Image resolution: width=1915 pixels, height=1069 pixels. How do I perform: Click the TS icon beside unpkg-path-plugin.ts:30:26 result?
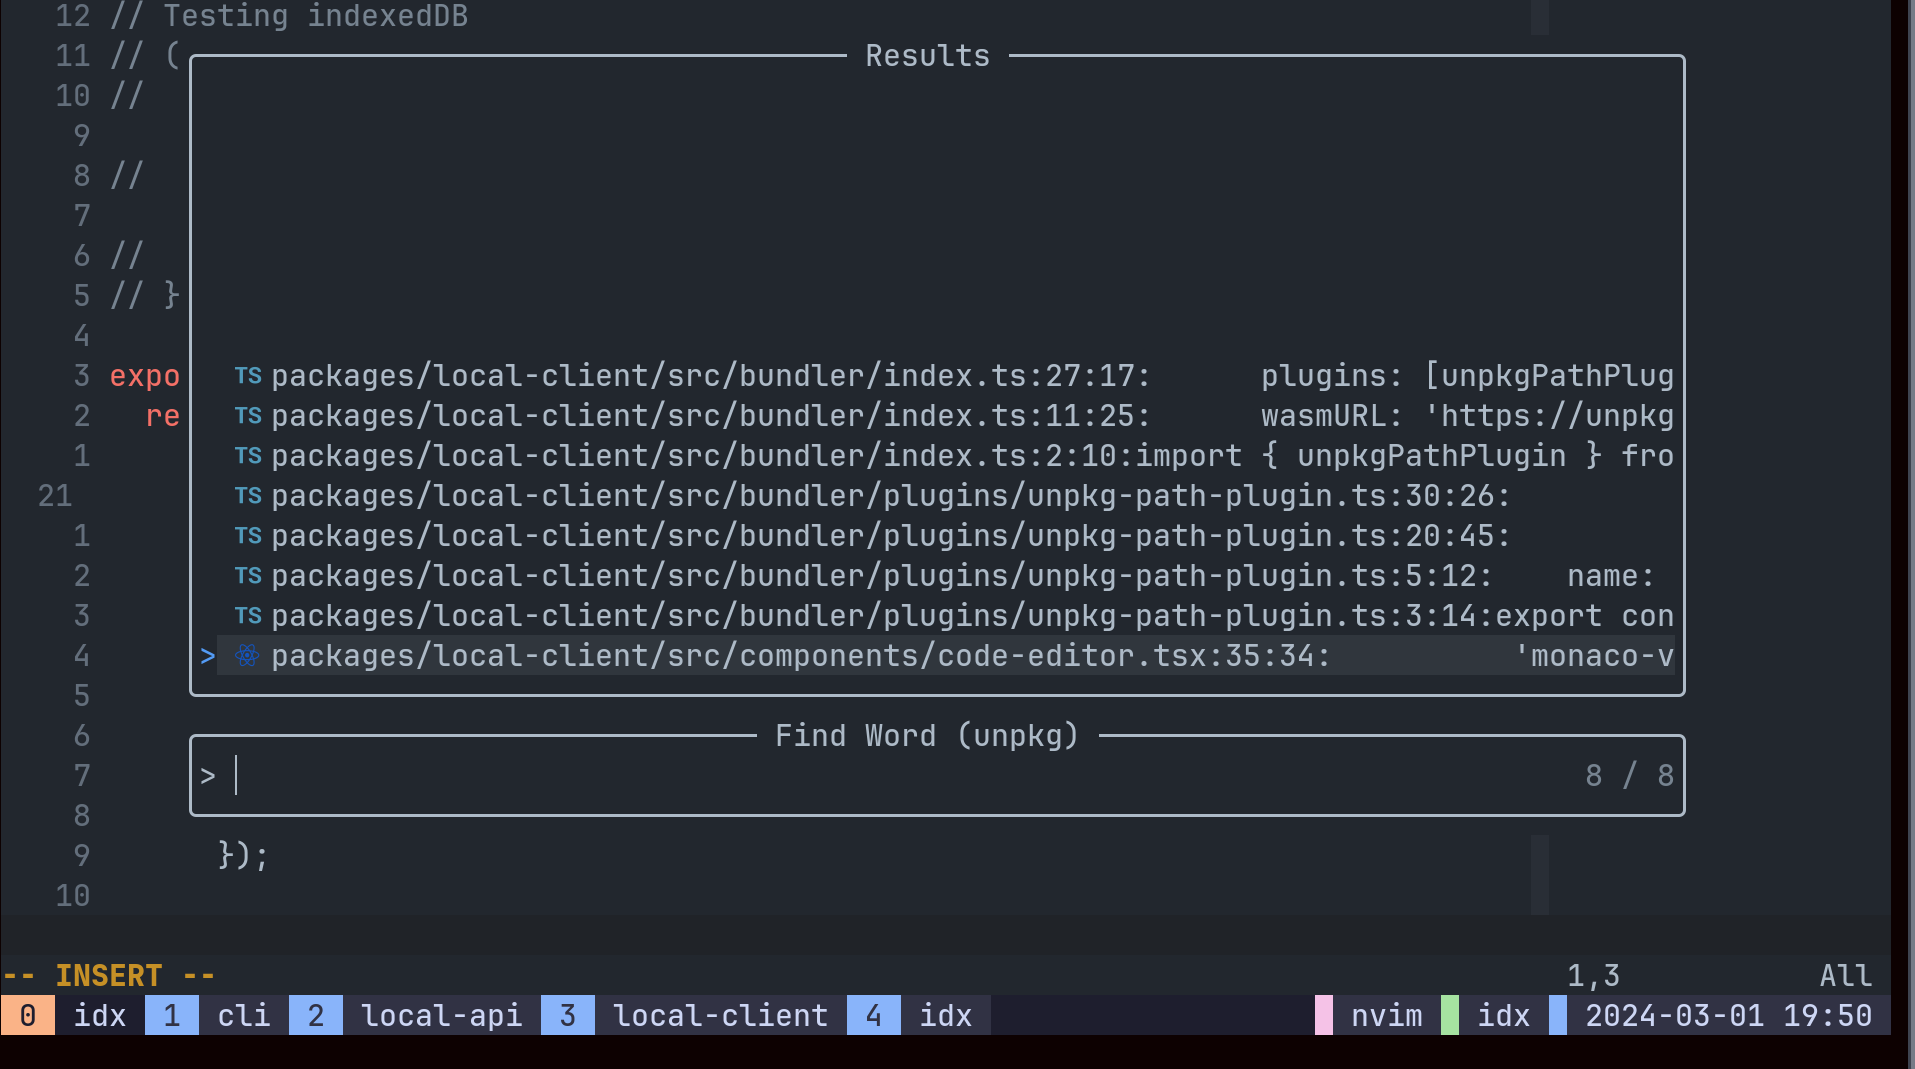(x=248, y=496)
